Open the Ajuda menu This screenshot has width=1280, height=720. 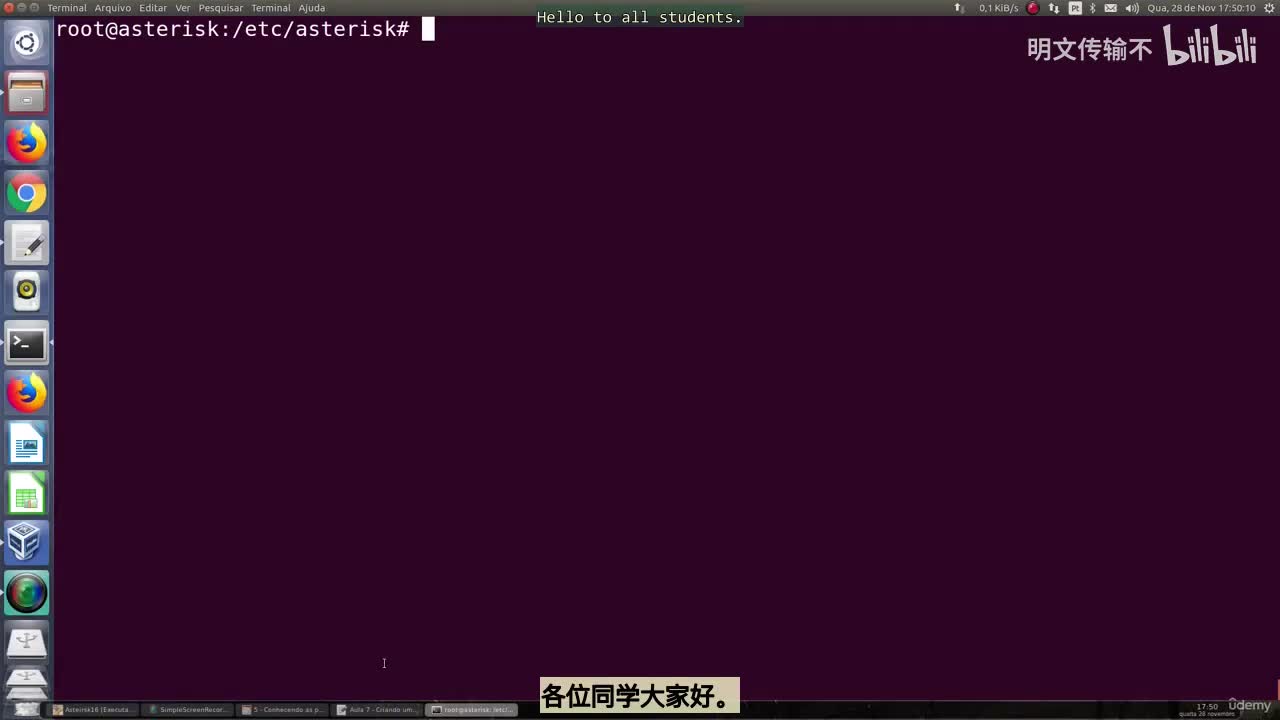(312, 8)
